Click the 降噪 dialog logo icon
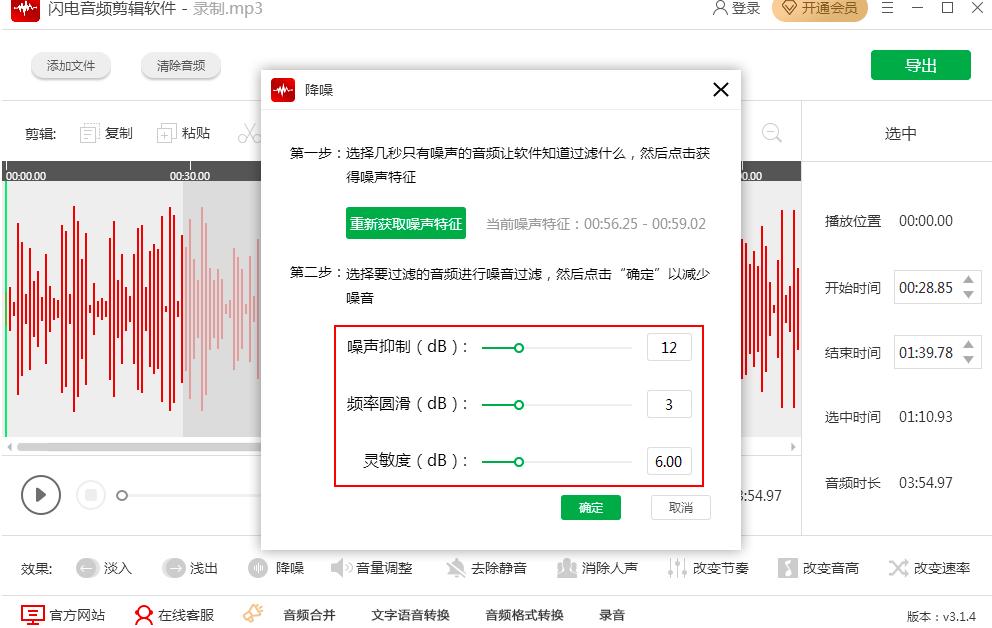 [283, 90]
